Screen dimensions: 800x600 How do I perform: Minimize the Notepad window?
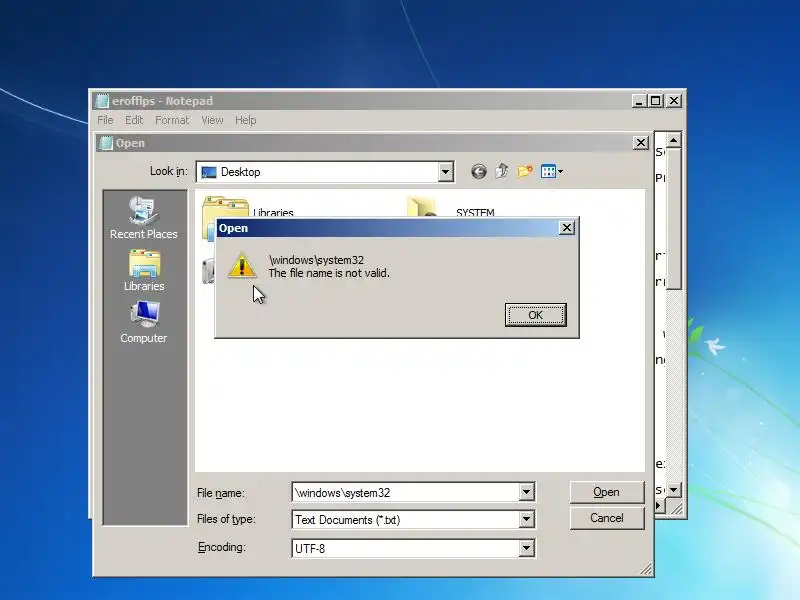tap(639, 101)
